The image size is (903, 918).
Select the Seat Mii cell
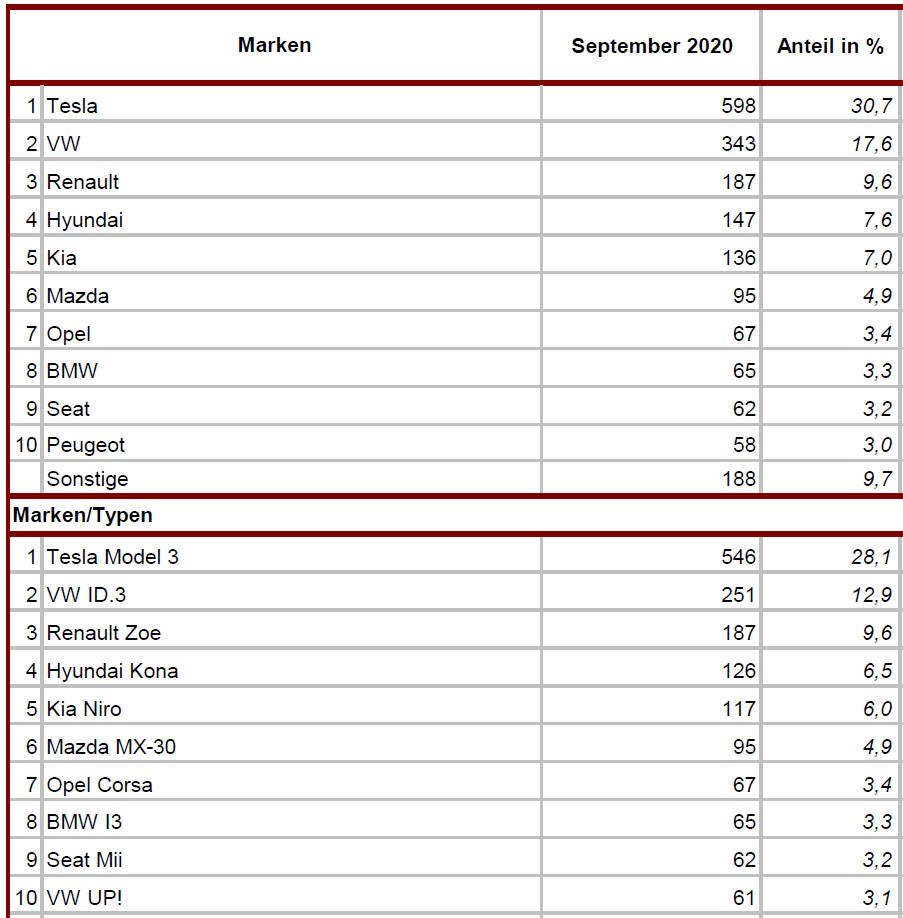tap(85, 860)
